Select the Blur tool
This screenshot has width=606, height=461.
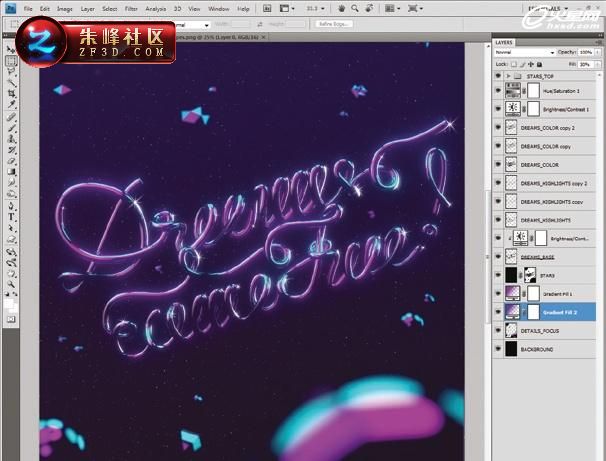(x=11, y=182)
